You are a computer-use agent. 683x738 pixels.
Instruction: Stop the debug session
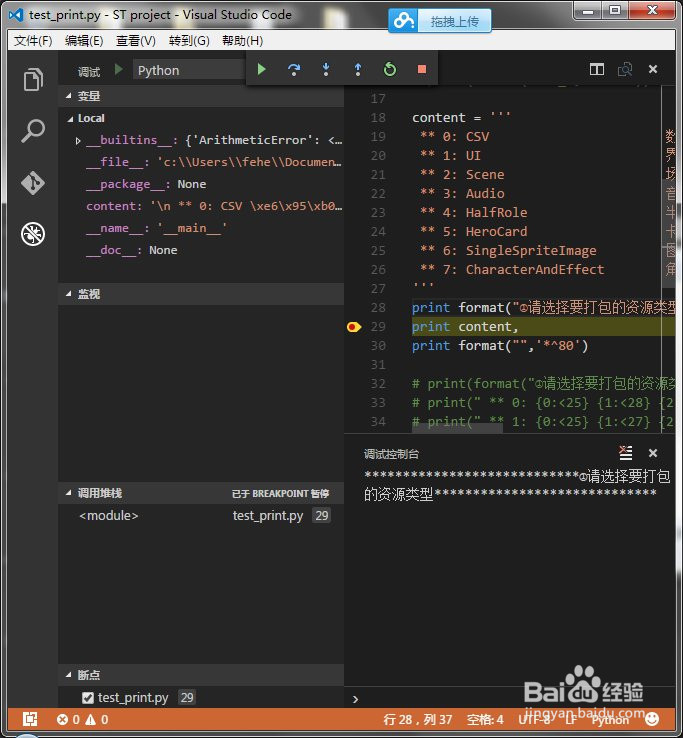pos(422,70)
